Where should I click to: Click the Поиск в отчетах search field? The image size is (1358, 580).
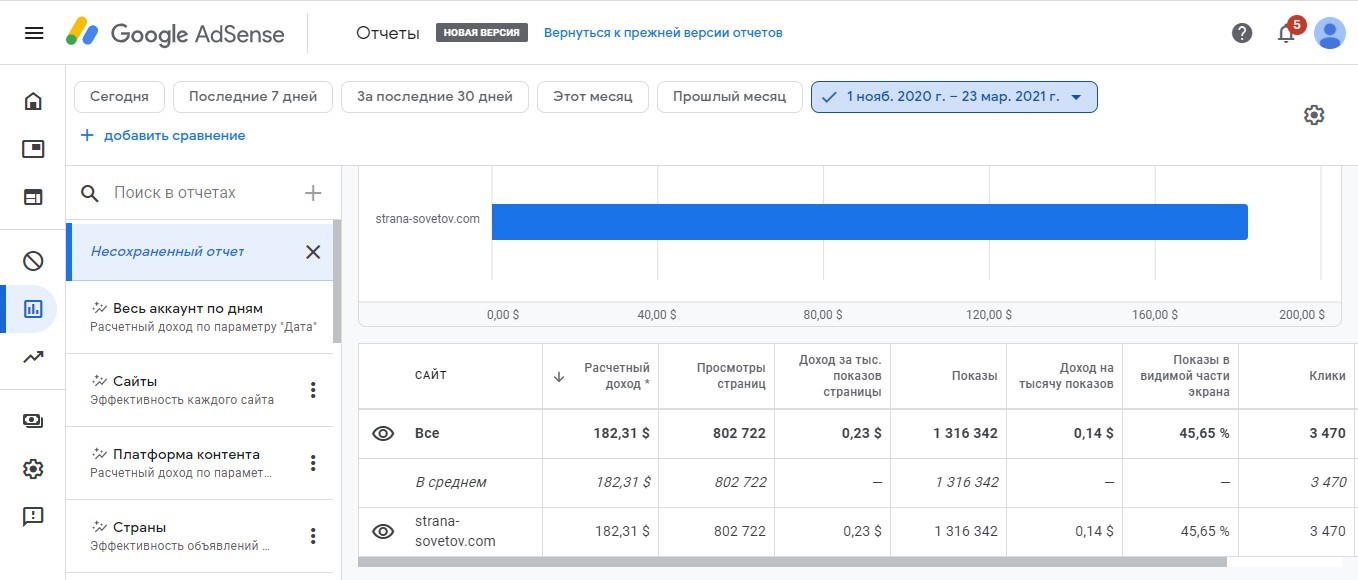coord(200,193)
